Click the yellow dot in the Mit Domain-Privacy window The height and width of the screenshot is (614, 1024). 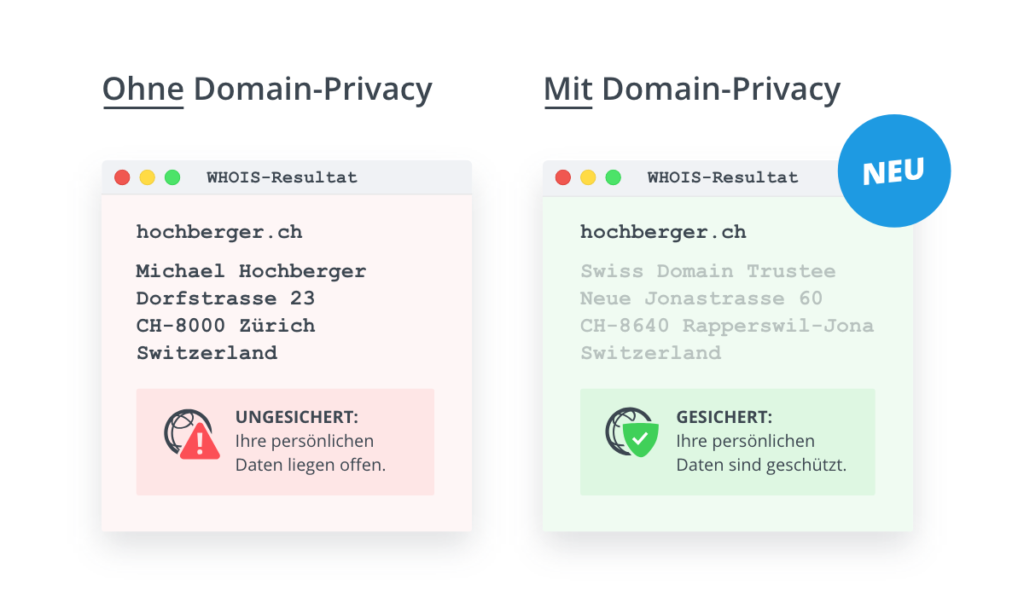point(588,178)
